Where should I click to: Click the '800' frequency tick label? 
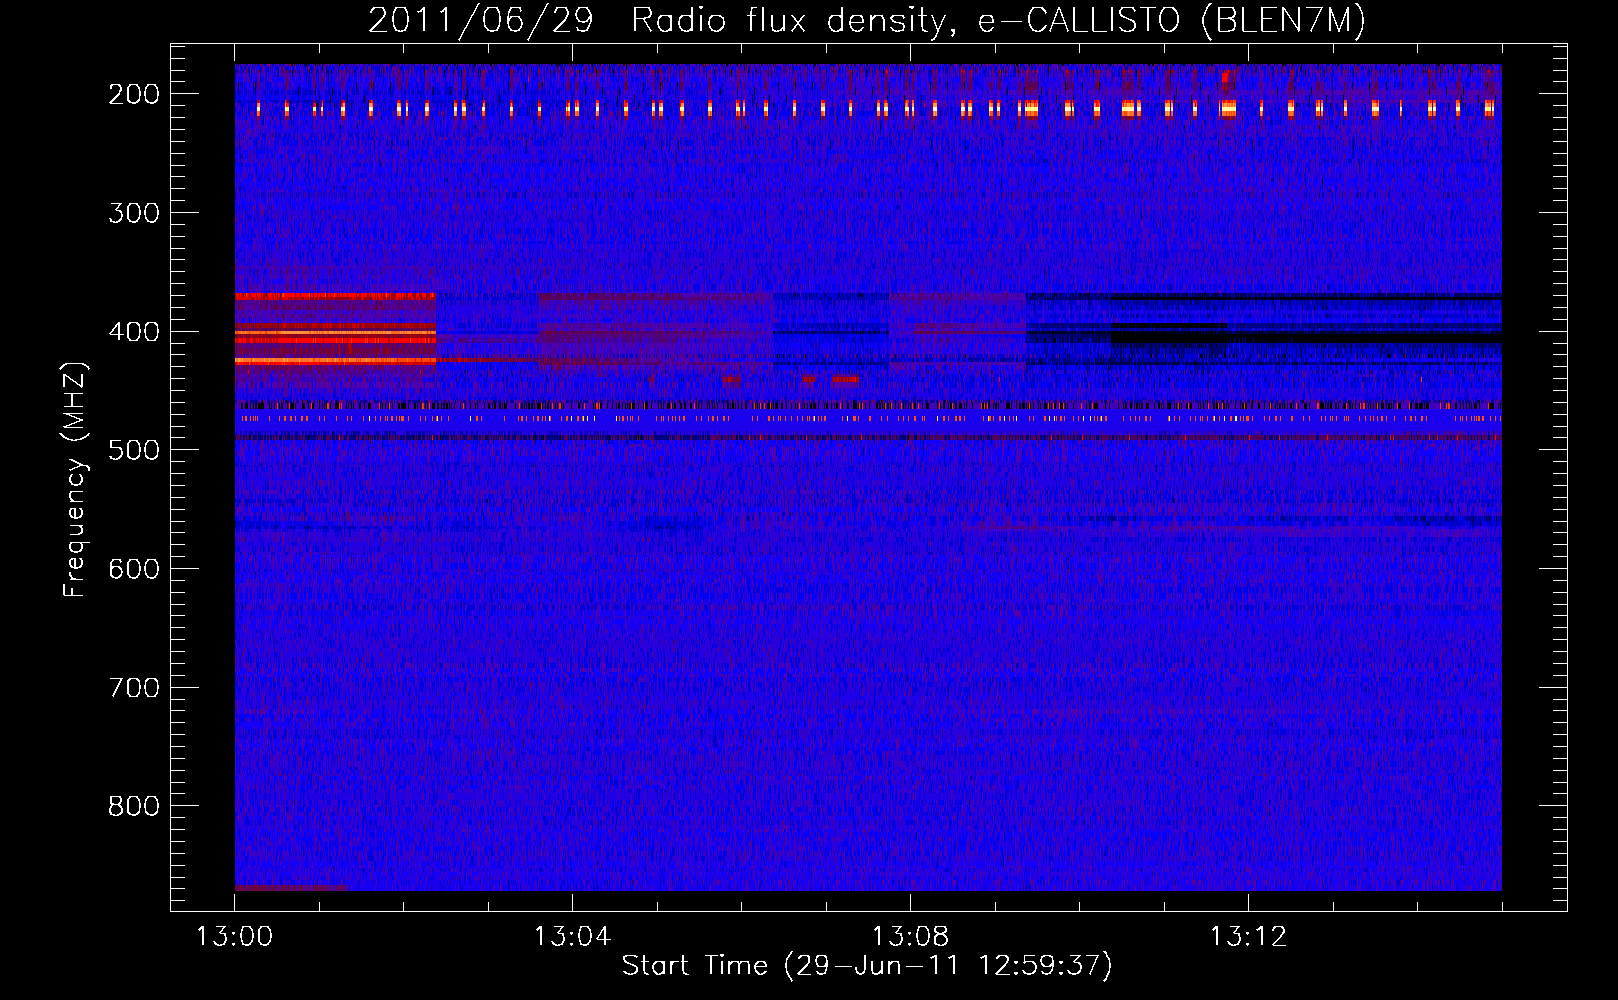(134, 806)
